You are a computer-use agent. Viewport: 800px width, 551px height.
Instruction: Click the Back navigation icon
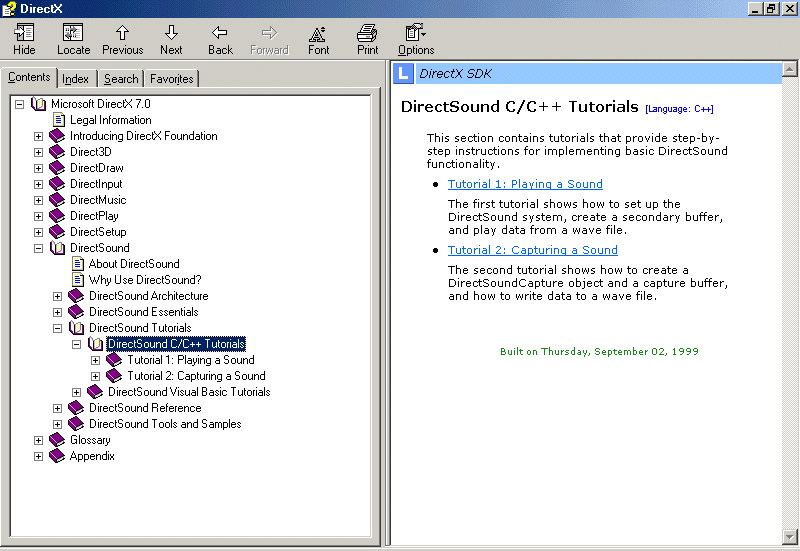pyautogui.click(x=220, y=33)
